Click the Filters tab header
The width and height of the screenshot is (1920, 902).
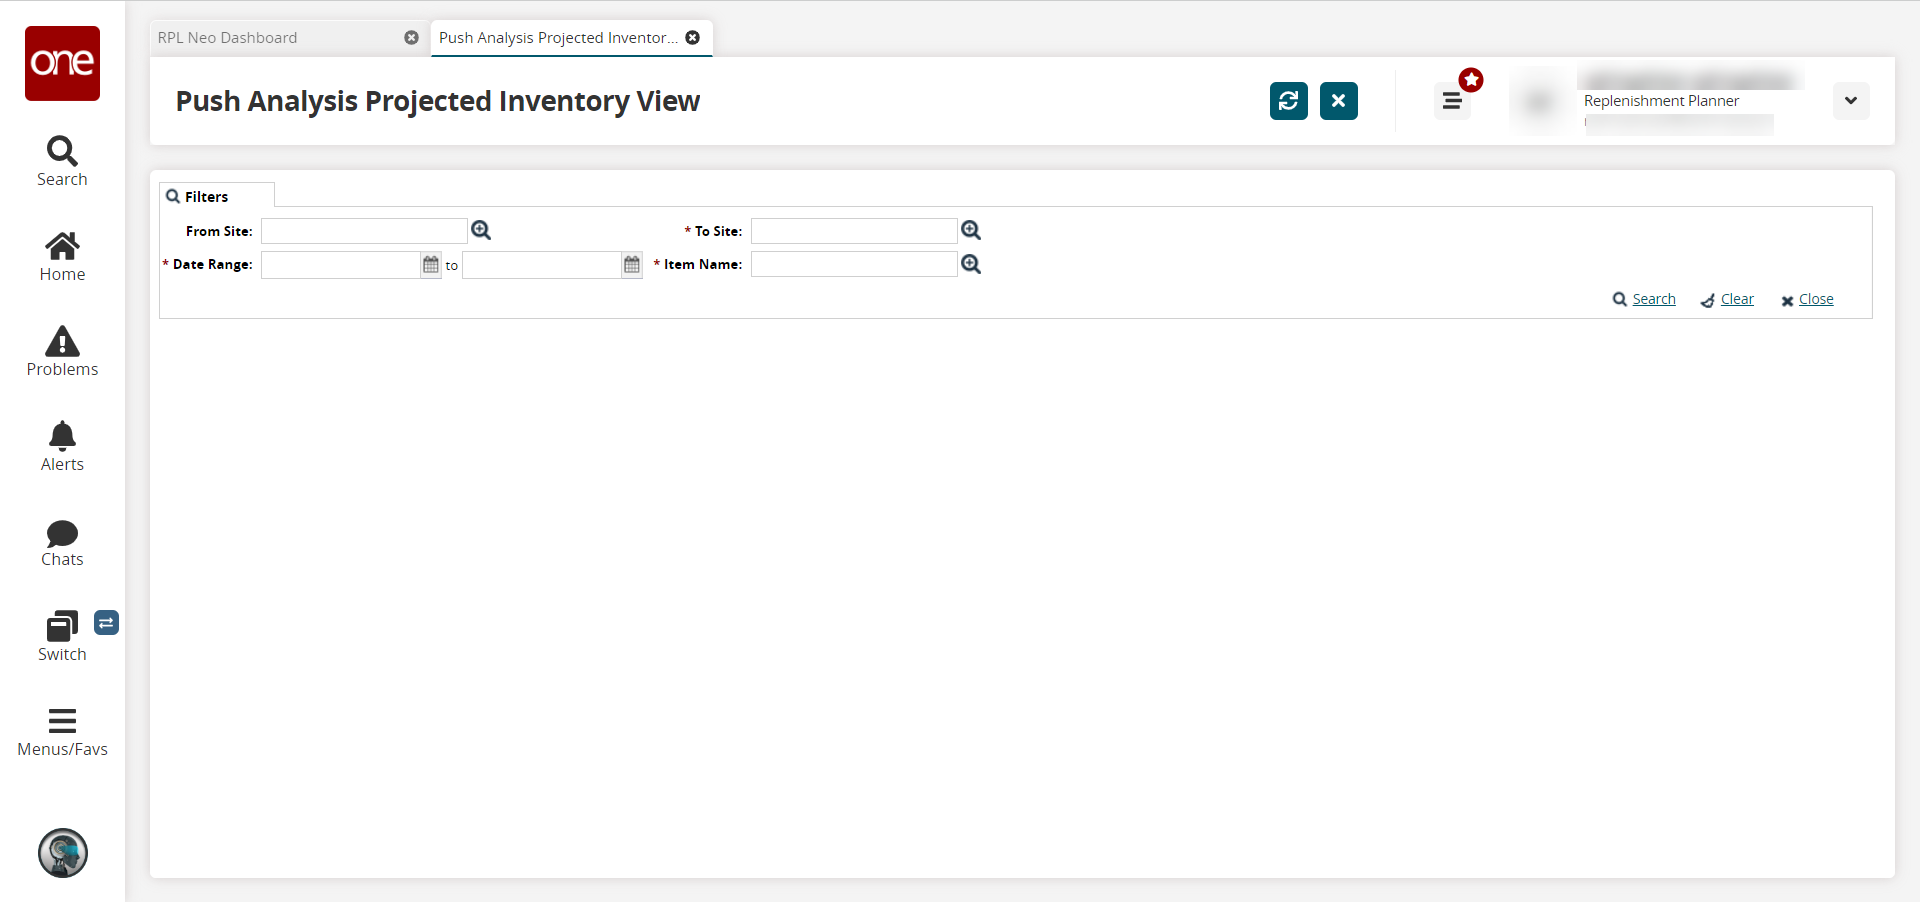pos(217,196)
